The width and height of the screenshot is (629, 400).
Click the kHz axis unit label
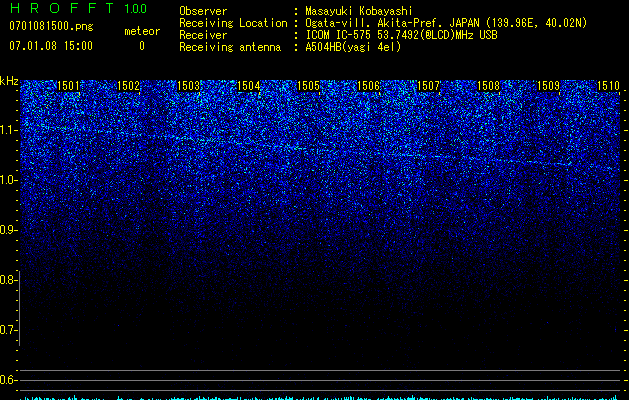9,81
